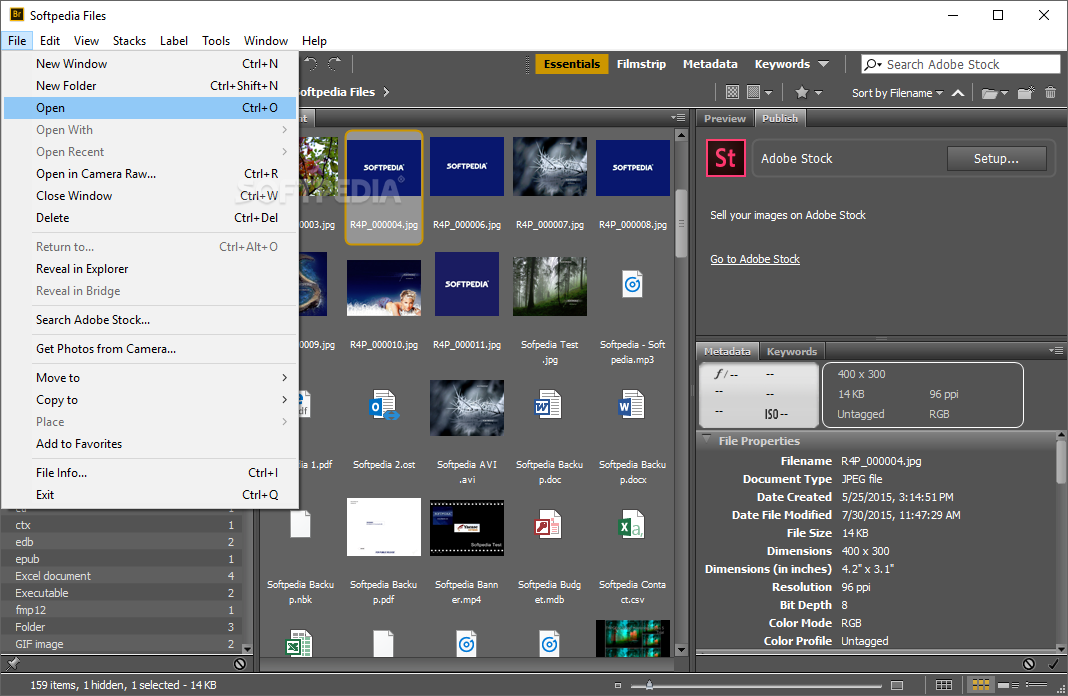Select the Softpedia - Softpedia.mp3 file icon
The height and width of the screenshot is (696, 1068).
click(632, 284)
